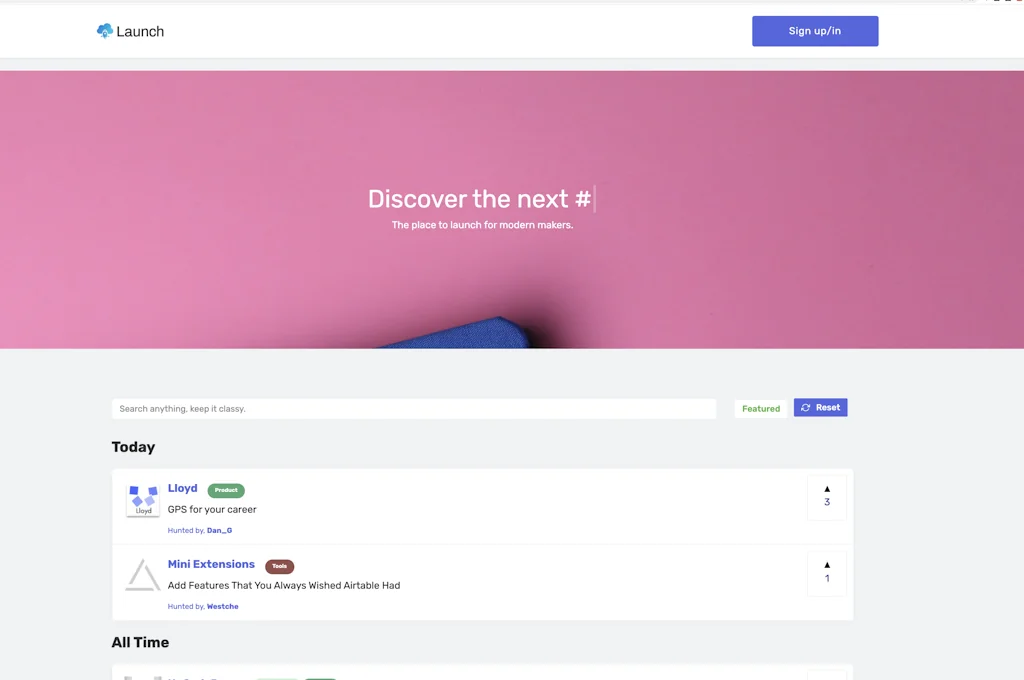This screenshot has width=1024, height=680.
Task: Click the 'GPS for your career' description
Action: click(x=212, y=510)
